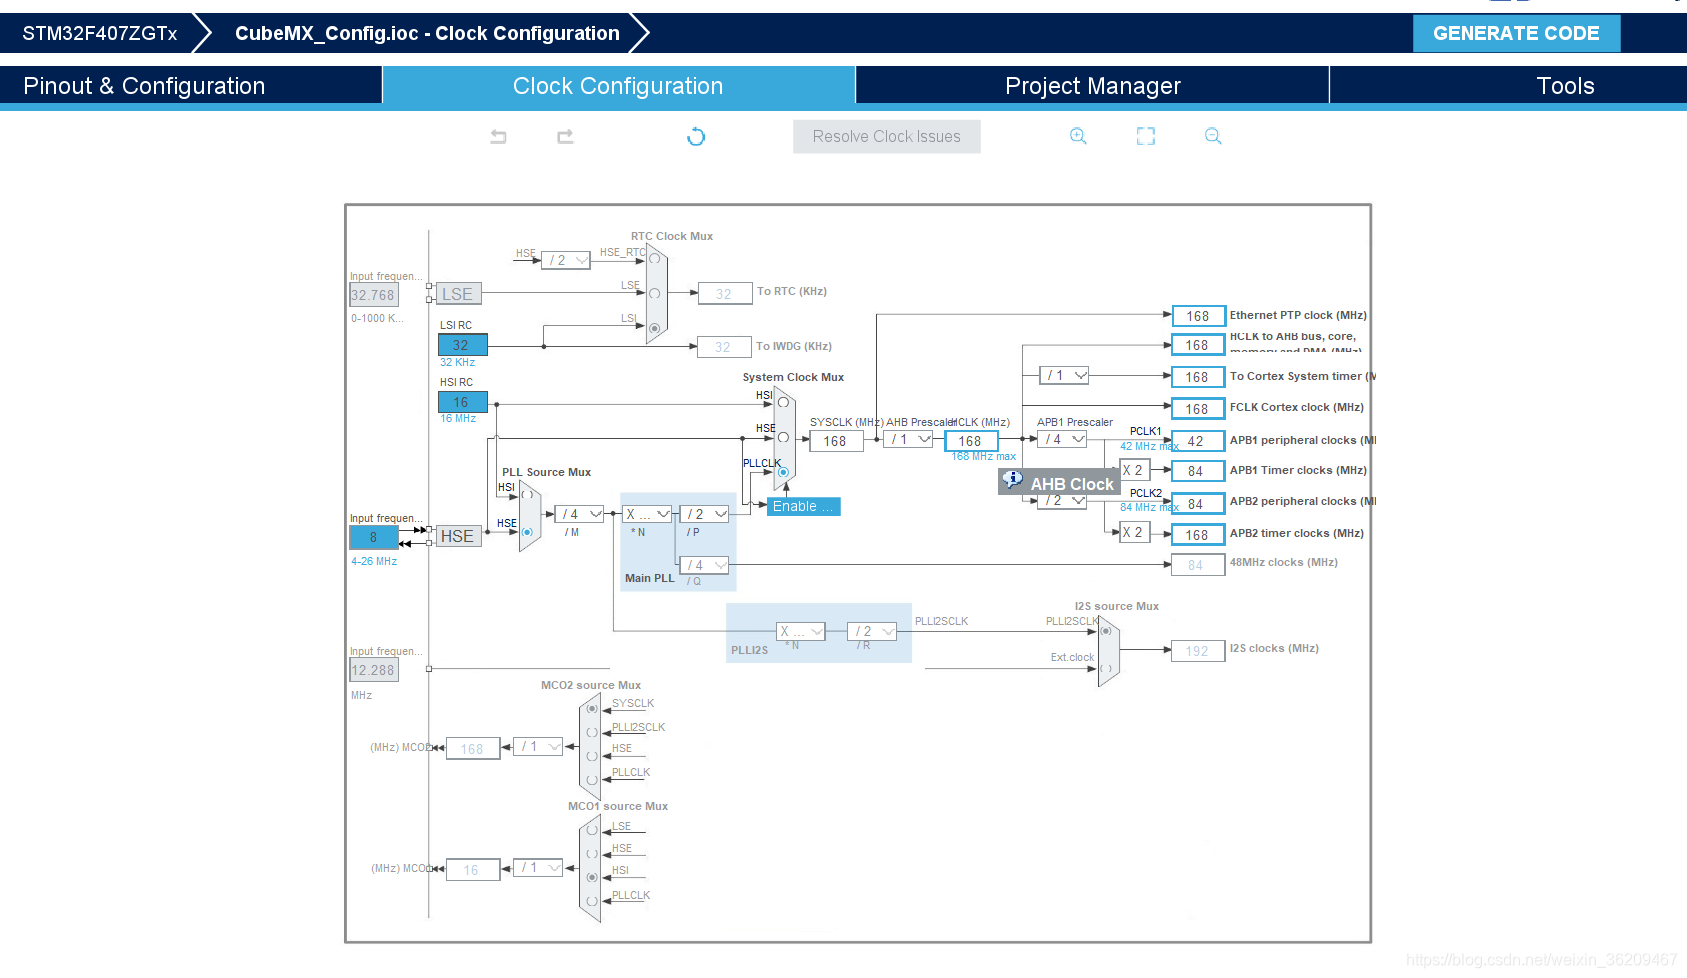This screenshot has width=1687, height=978.
Task: Open the PLL /M divider dropdown
Action: [x=579, y=514]
